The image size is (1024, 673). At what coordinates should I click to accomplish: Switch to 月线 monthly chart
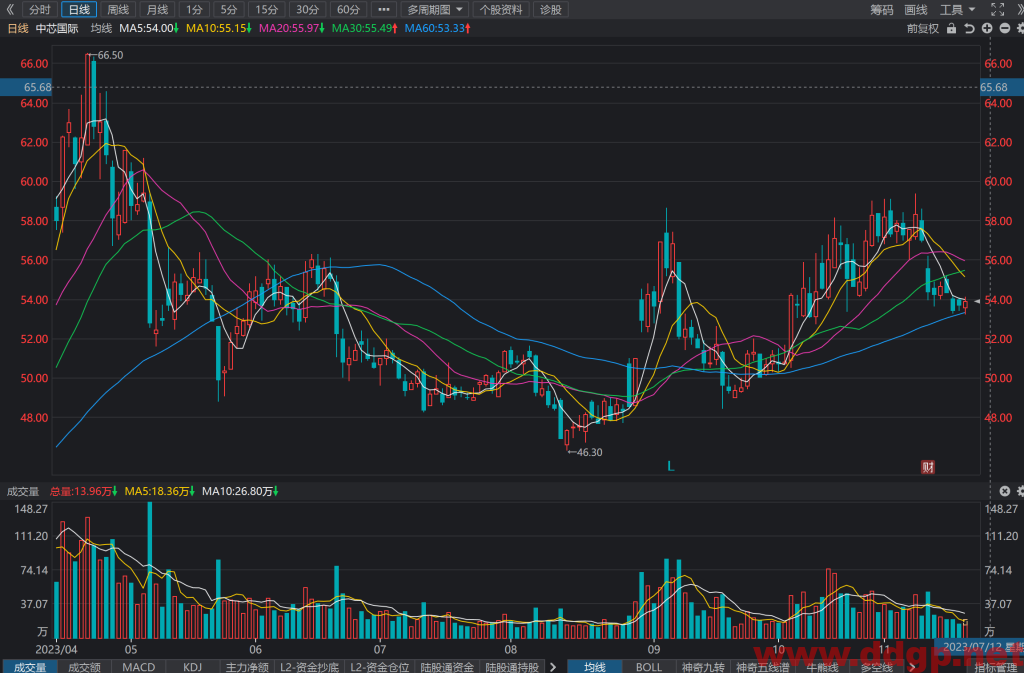[157, 10]
